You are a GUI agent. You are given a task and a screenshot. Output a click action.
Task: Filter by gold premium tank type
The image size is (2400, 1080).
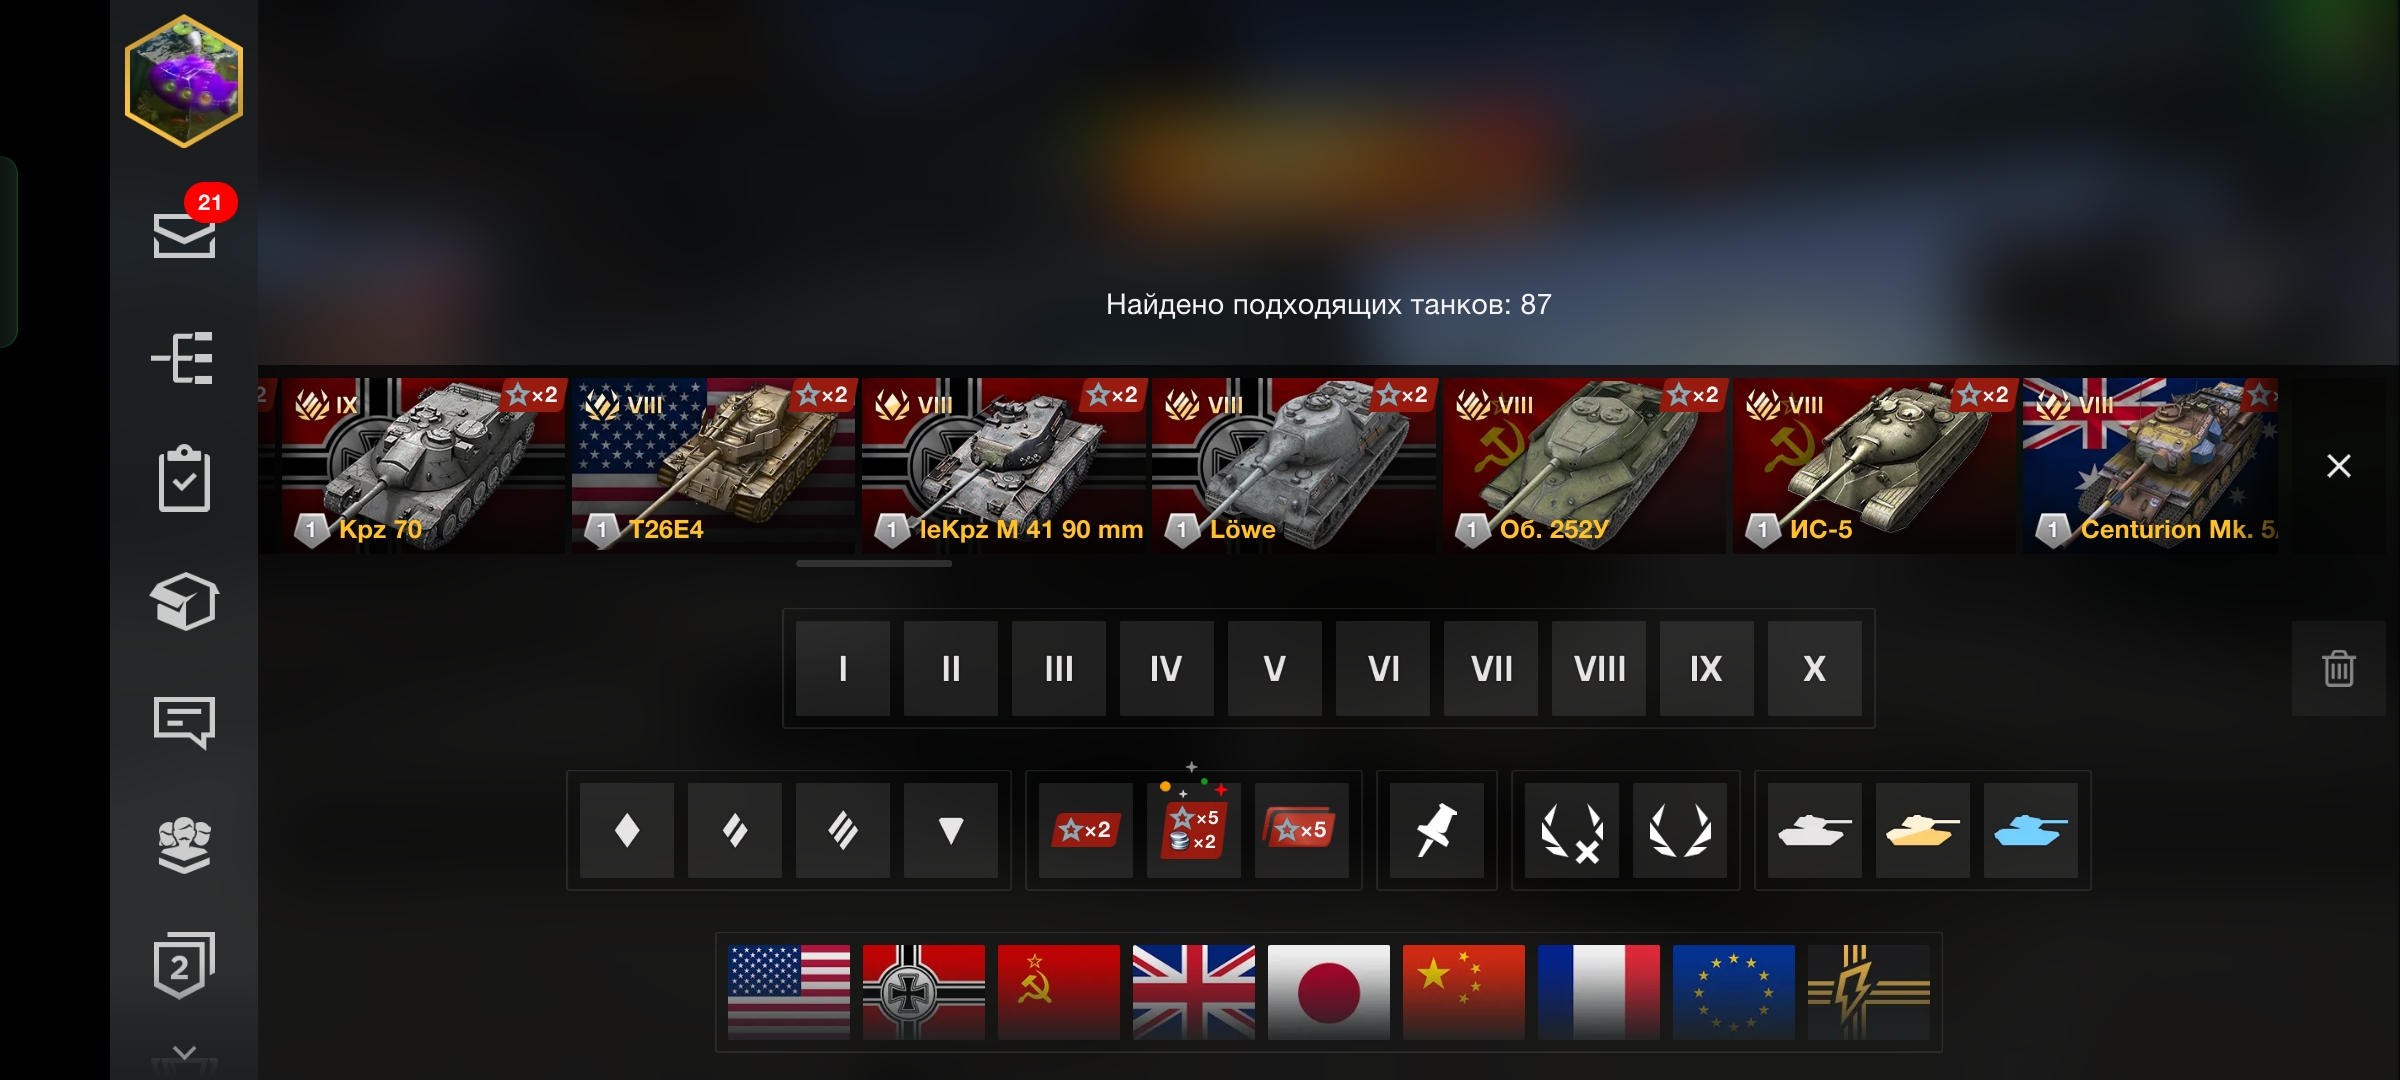[x=1922, y=830]
